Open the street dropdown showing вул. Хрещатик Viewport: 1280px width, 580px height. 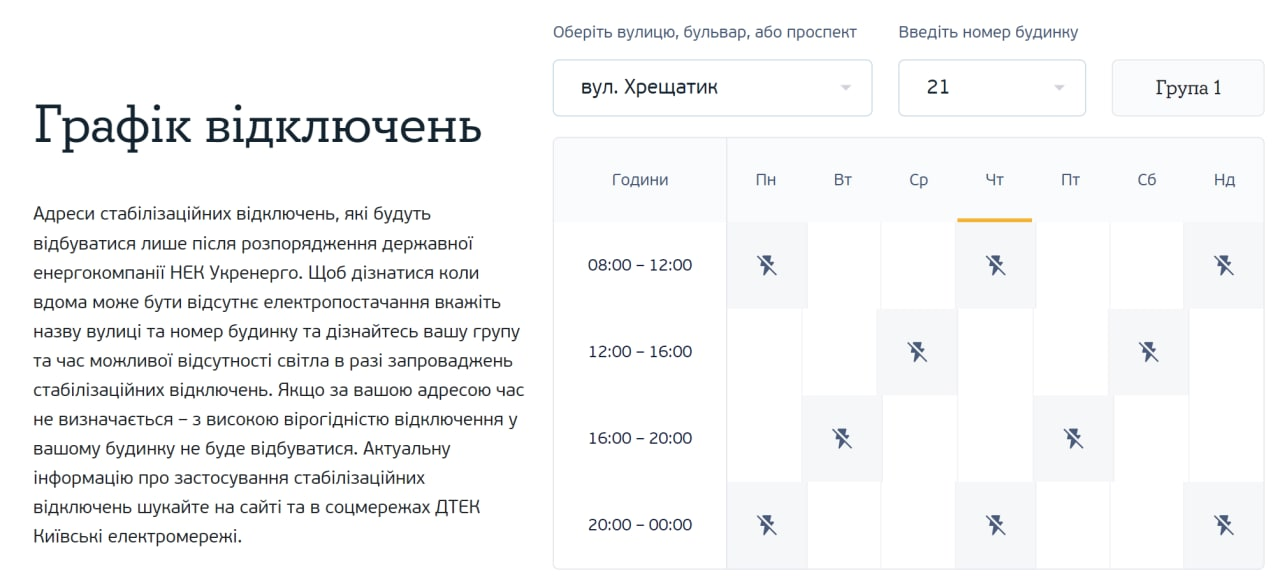pyautogui.click(x=712, y=88)
